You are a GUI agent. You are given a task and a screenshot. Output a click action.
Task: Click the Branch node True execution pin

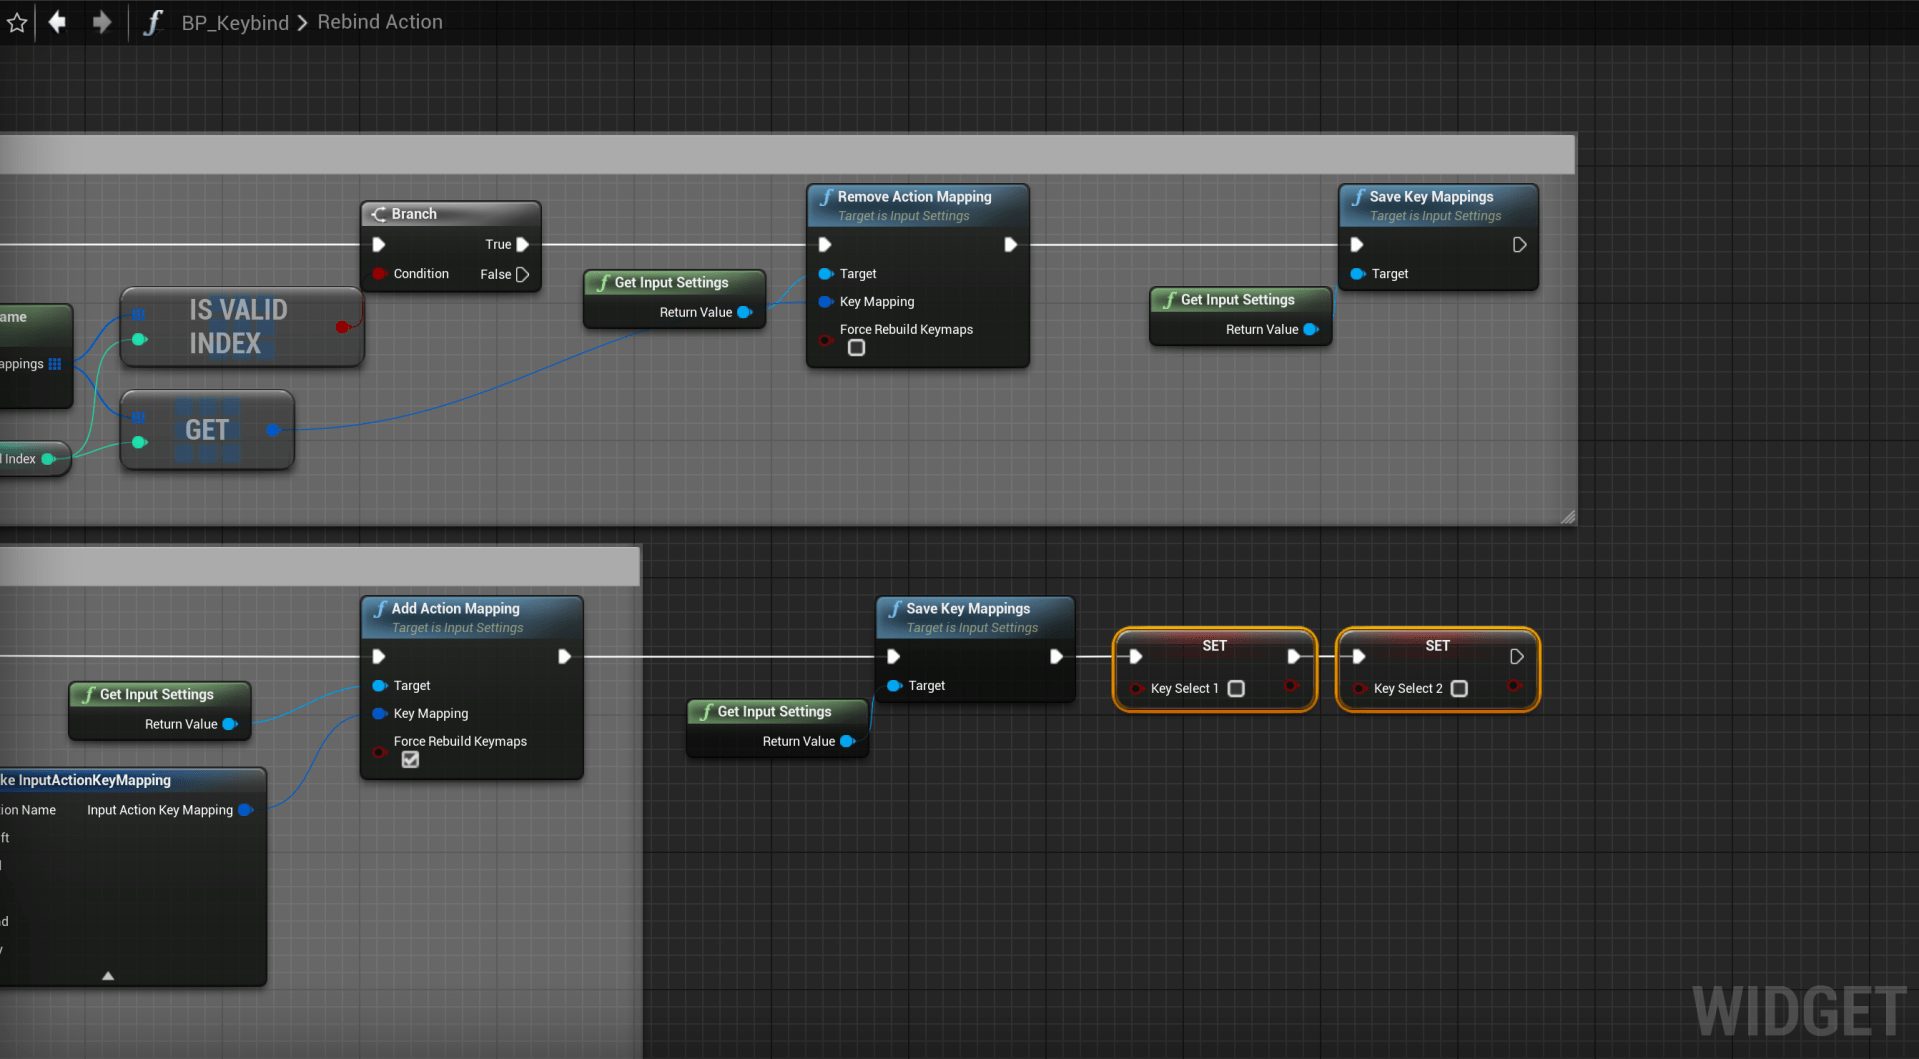522,244
